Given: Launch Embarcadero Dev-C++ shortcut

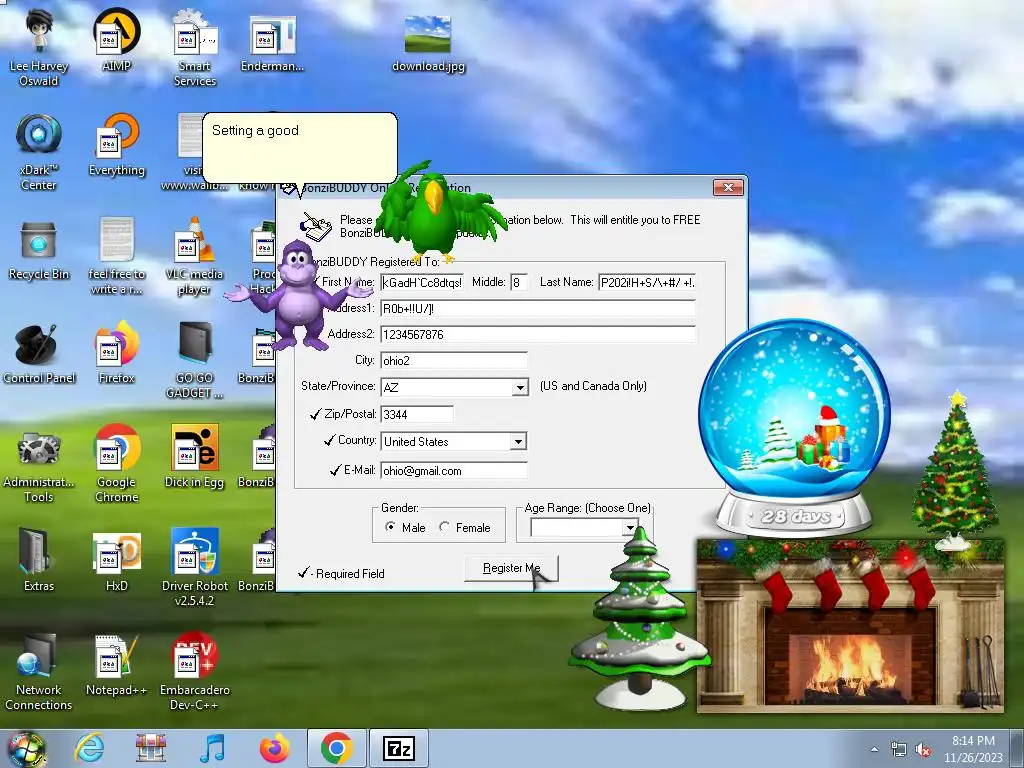Looking at the screenshot, I should click(195, 671).
